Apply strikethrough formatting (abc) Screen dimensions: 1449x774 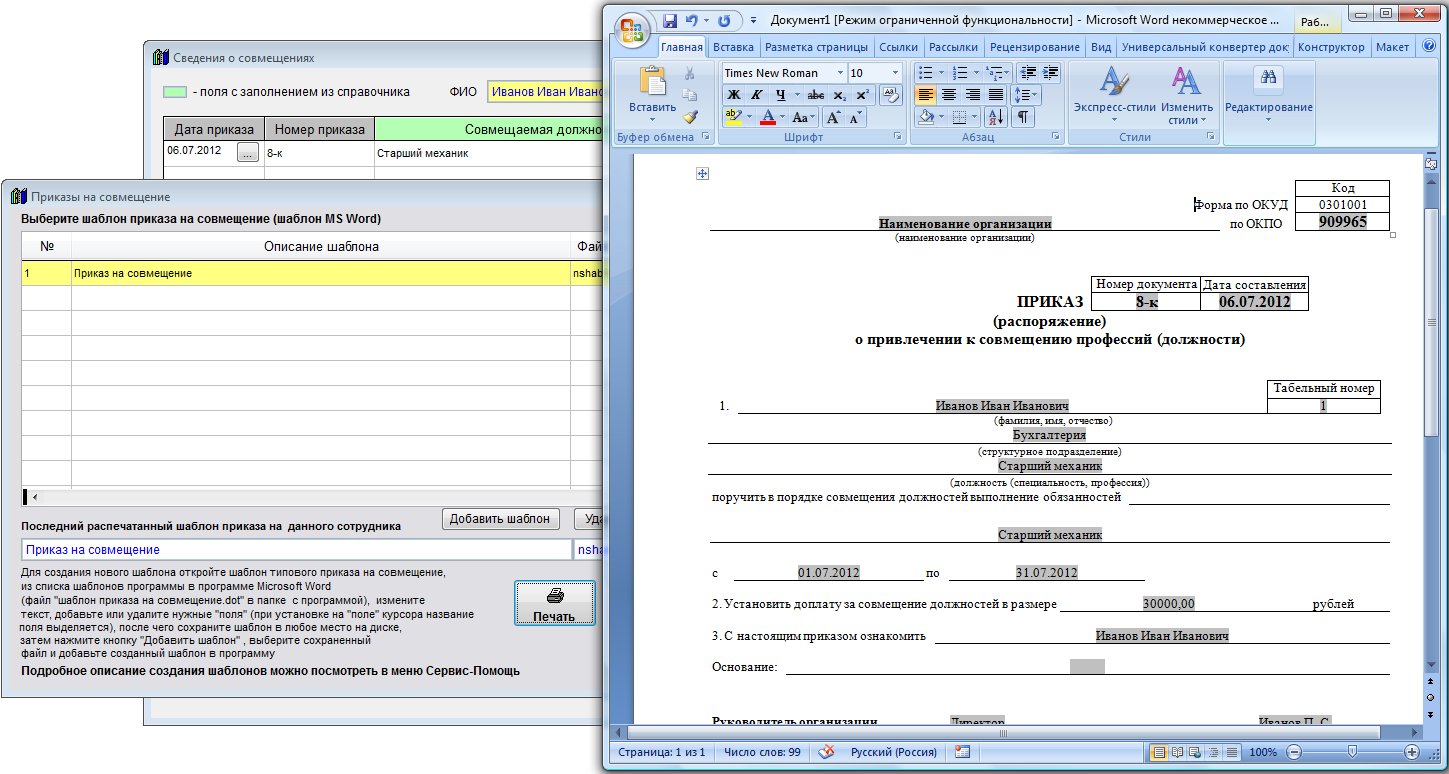(x=815, y=95)
